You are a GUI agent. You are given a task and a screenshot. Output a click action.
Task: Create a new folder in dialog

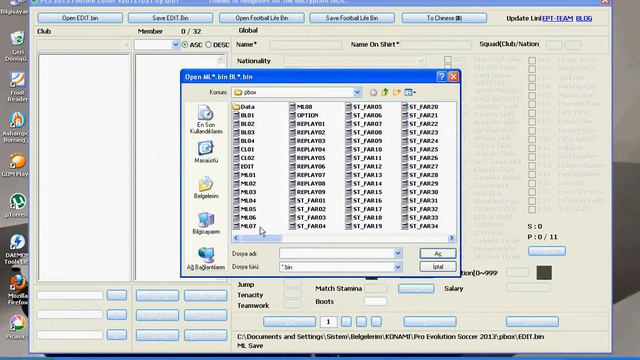397,93
